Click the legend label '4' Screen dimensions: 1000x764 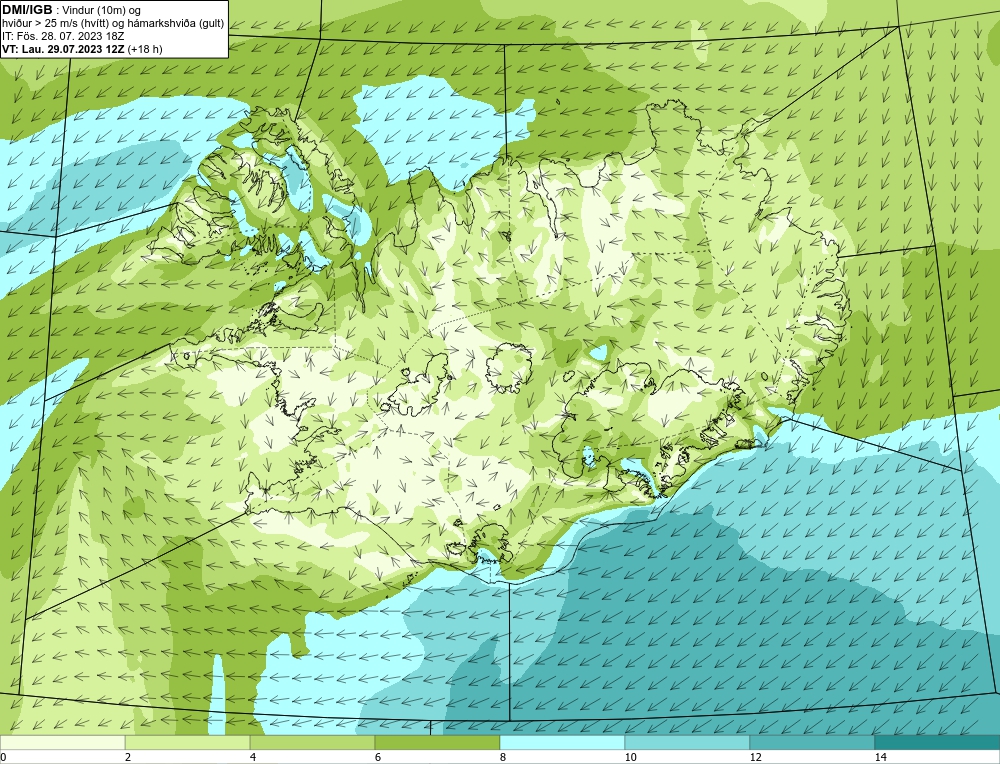[x=253, y=757]
